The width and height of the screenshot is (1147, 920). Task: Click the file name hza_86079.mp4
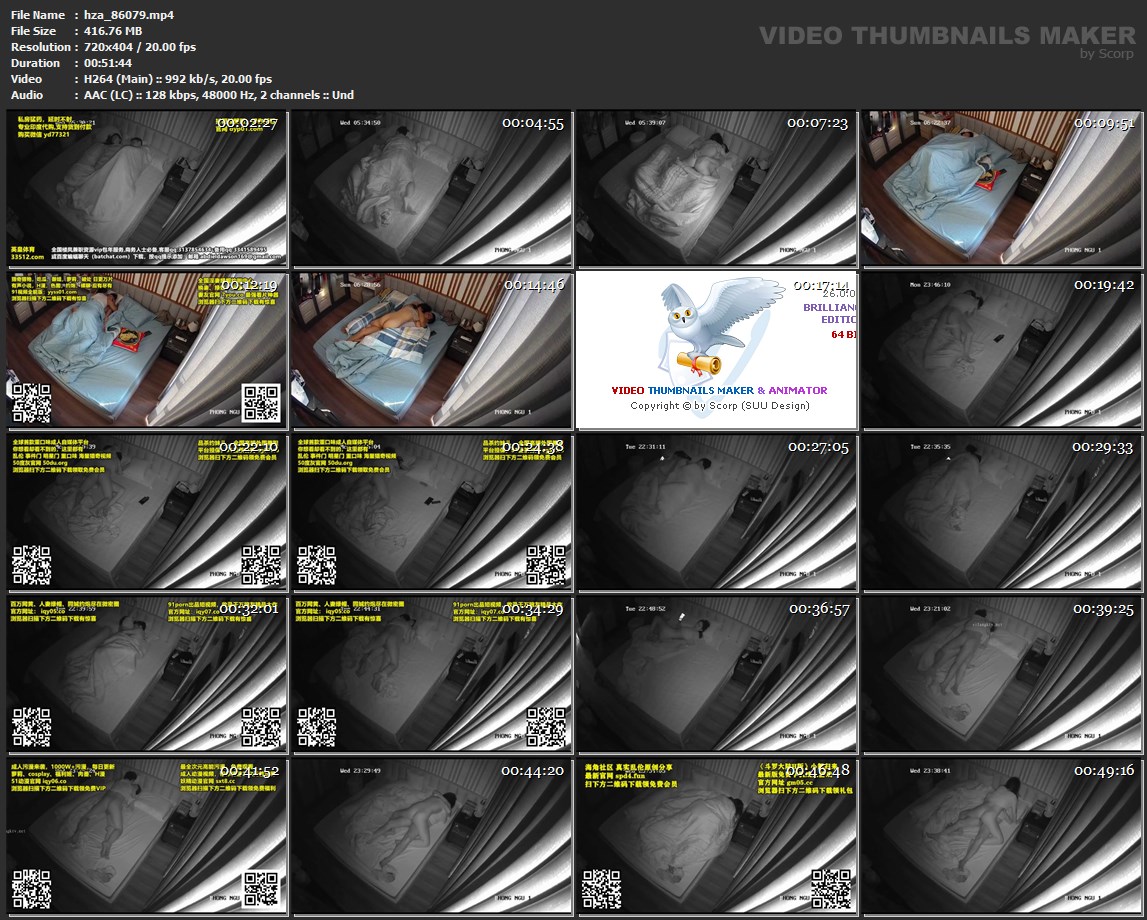point(129,15)
